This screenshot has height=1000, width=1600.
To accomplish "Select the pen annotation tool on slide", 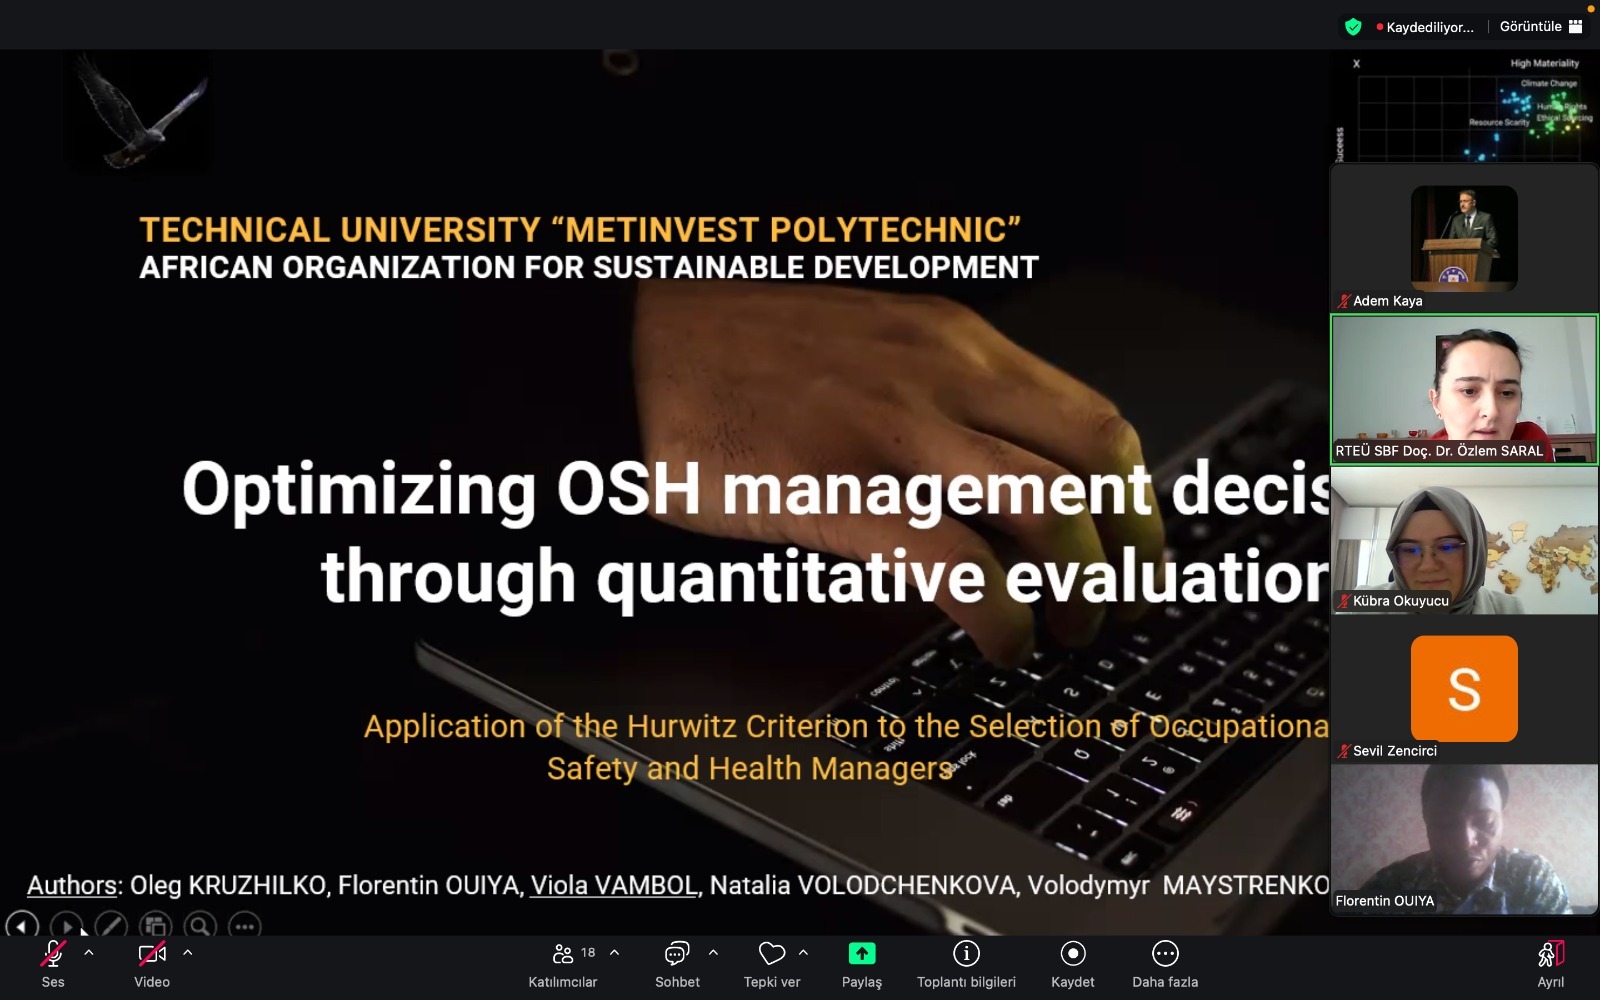I will 110,926.
